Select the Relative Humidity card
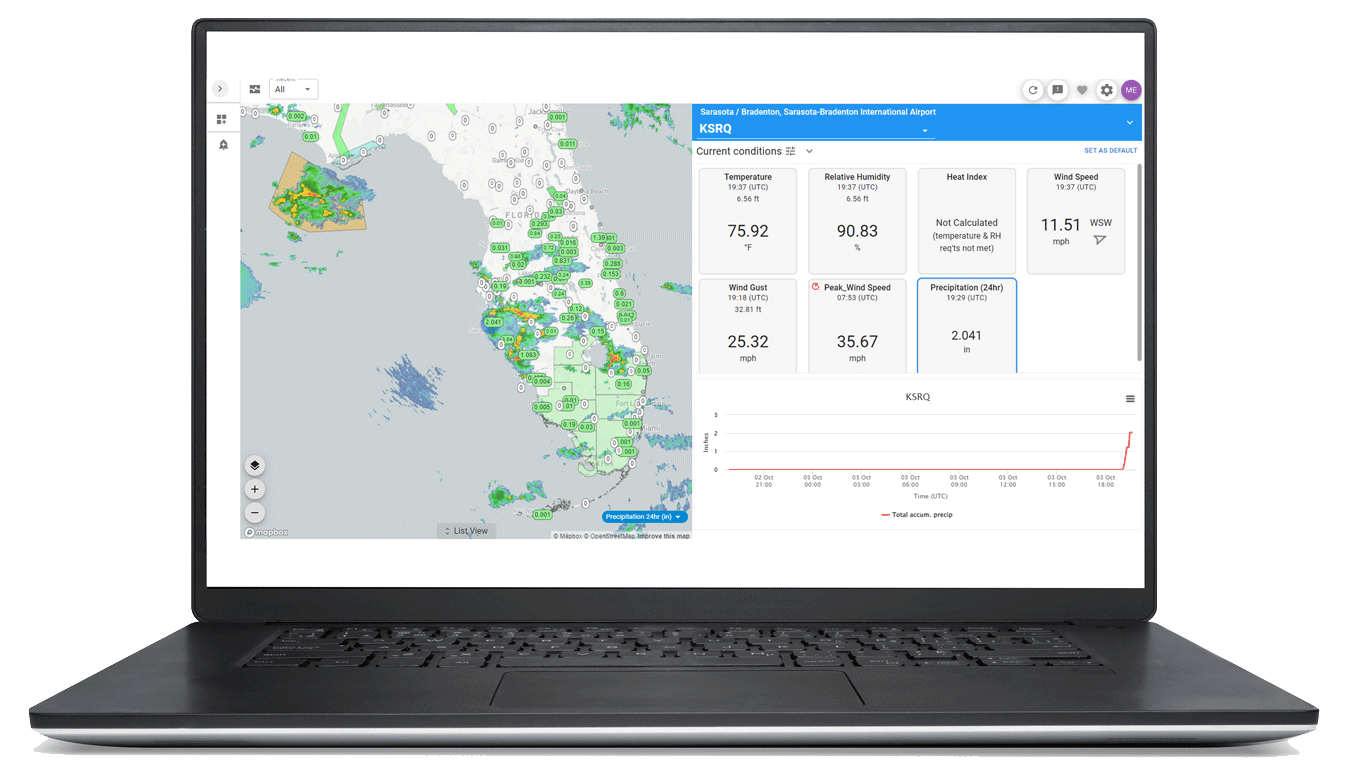The width and height of the screenshot is (1347, 784). (857, 221)
